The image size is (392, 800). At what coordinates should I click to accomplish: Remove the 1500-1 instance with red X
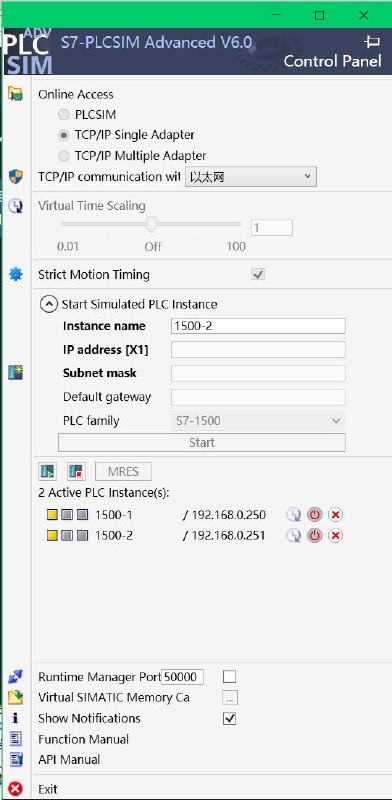[335, 514]
